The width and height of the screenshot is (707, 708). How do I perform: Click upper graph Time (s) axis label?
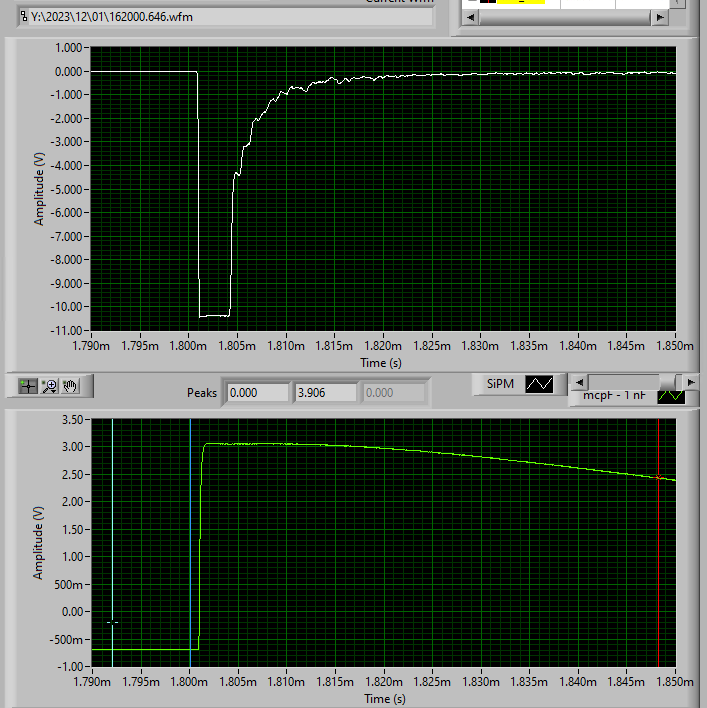[x=381, y=363]
